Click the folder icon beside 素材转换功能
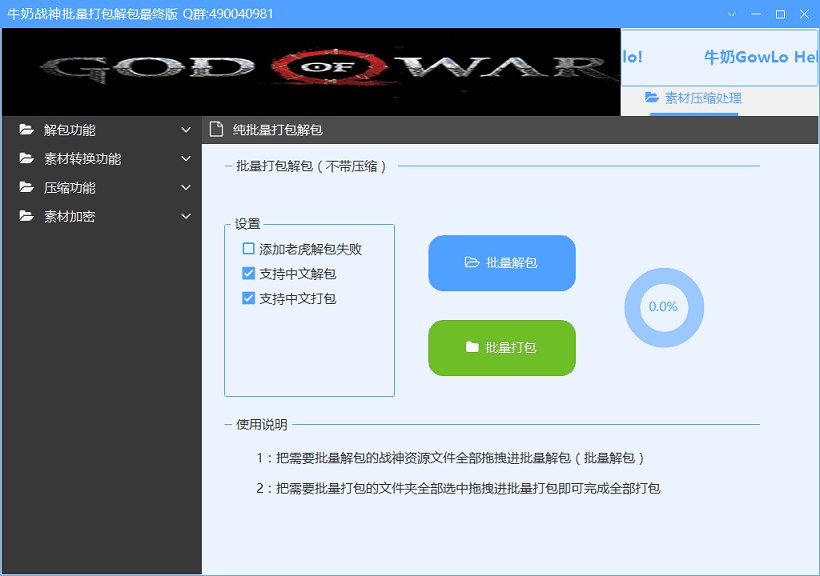This screenshot has width=820, height=576. coord(26,159)
